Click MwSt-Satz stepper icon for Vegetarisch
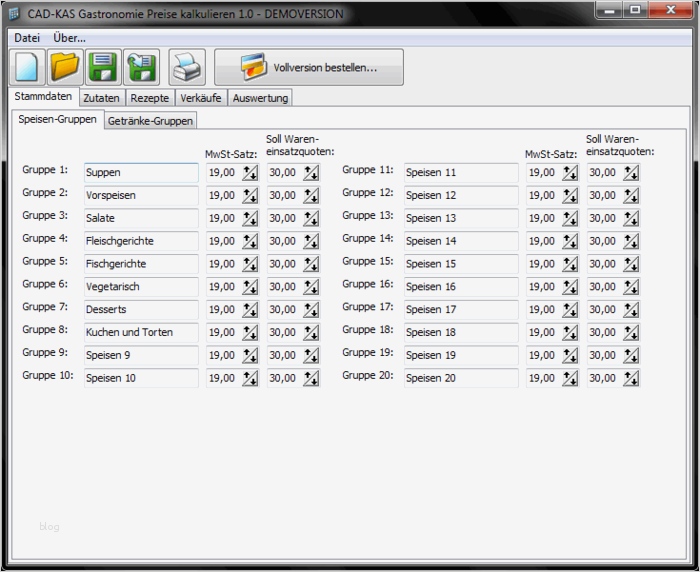 250,286
